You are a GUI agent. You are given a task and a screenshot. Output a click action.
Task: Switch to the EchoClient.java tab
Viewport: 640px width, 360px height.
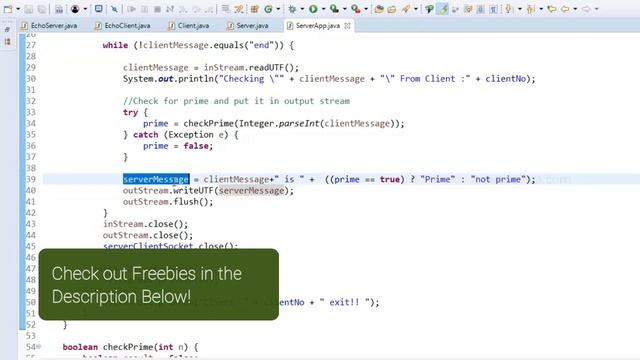[123, 26]
